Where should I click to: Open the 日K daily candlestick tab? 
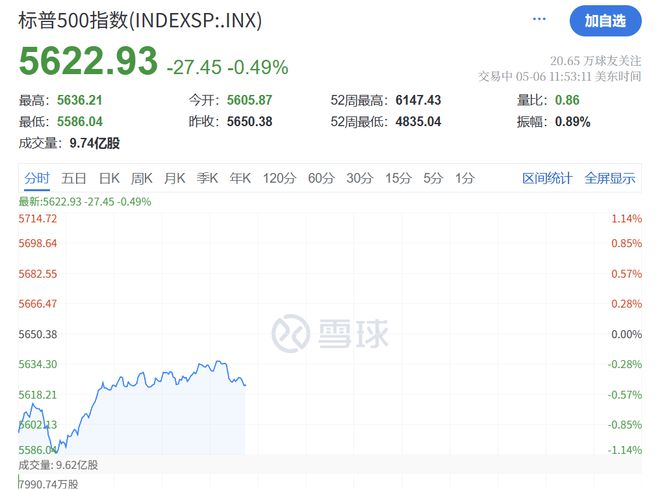[x=109, y=178]
